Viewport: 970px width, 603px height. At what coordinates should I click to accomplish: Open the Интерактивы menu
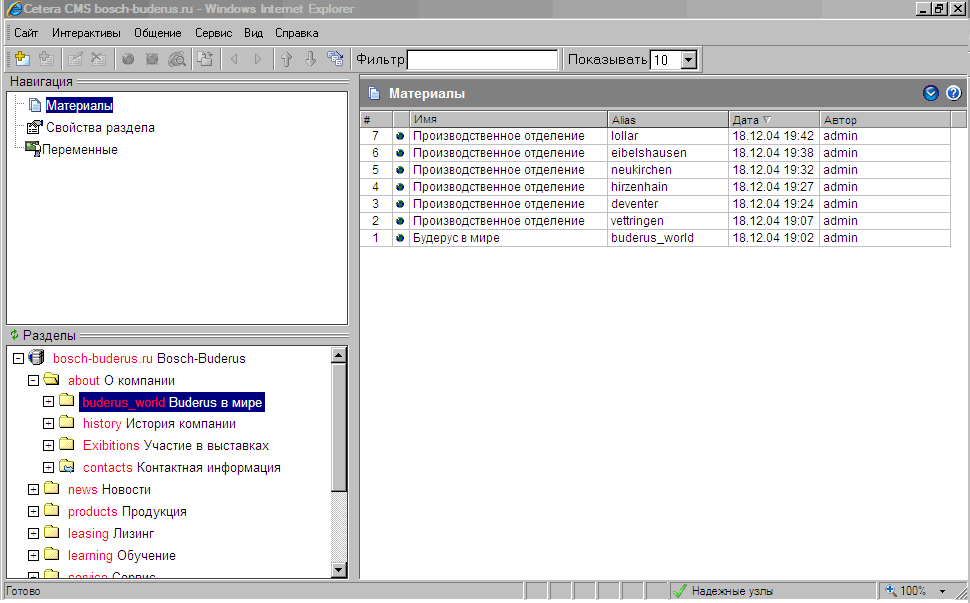point(86,33)
